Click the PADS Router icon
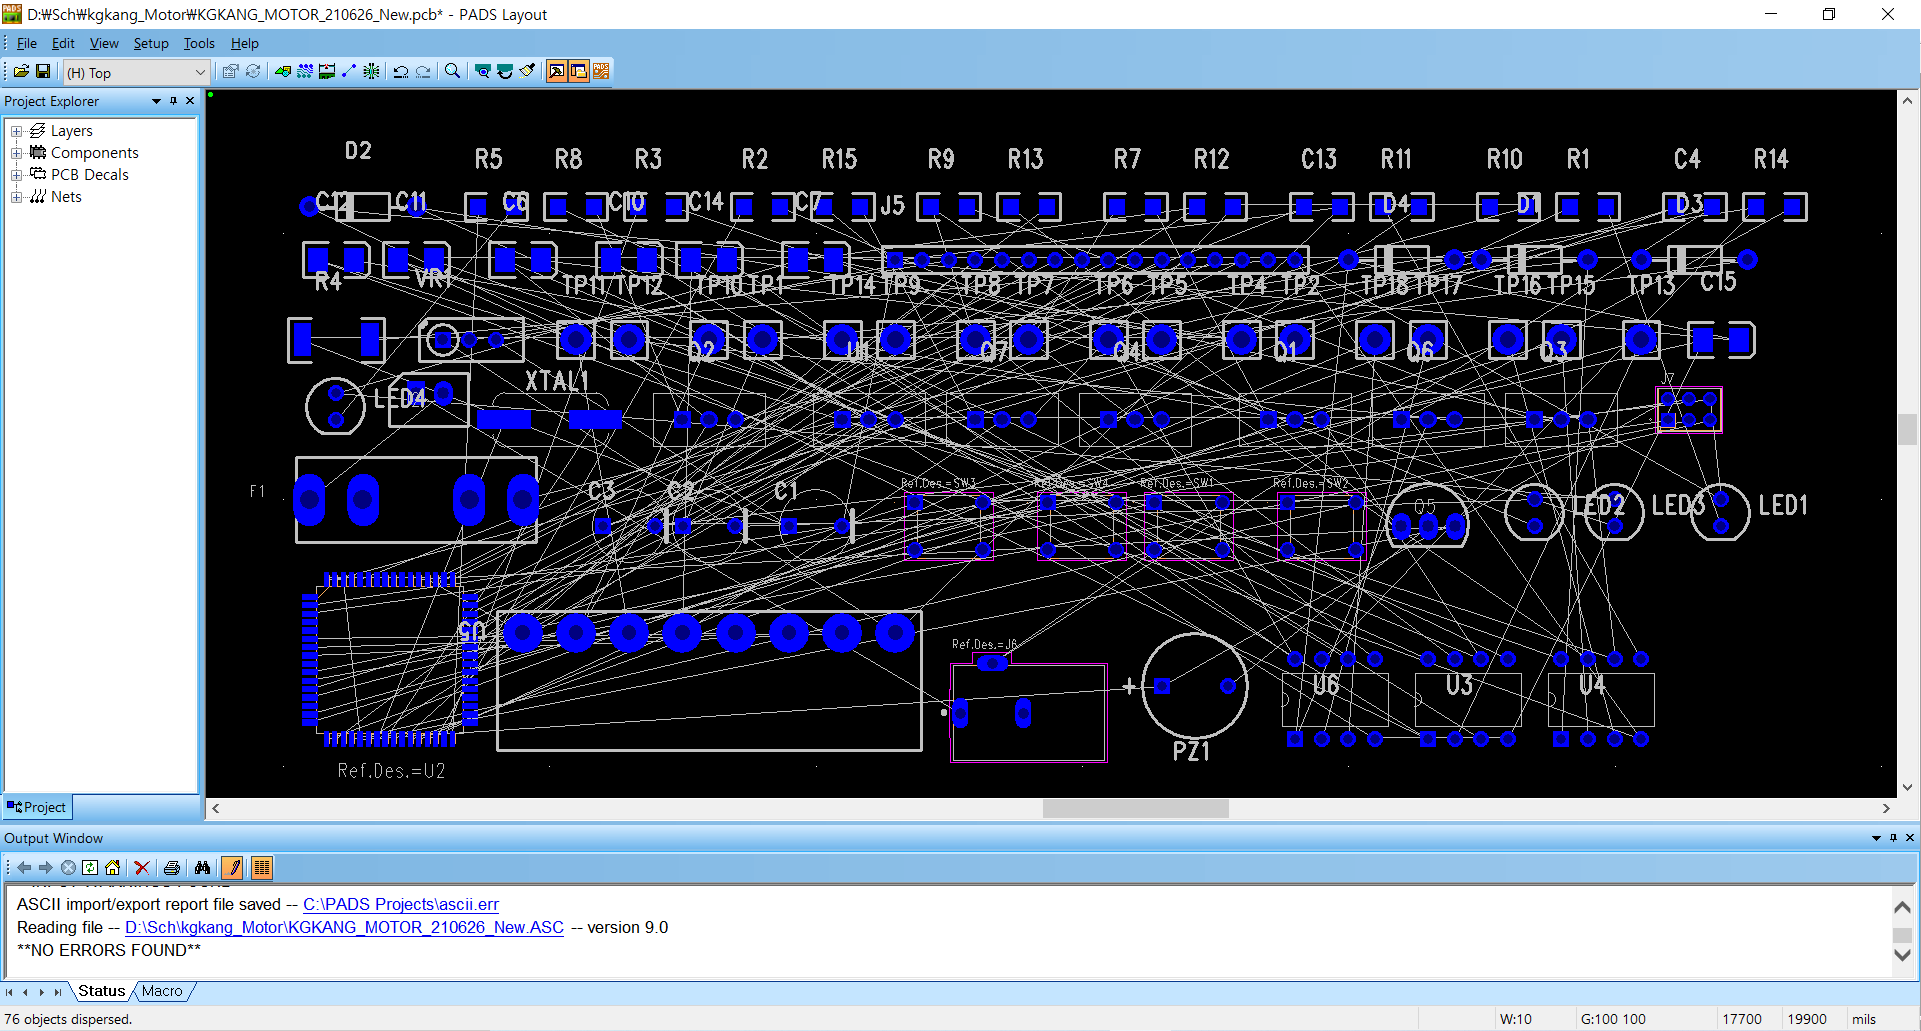This screenshot has width=1921, height=1031. [x=601, y=71]
